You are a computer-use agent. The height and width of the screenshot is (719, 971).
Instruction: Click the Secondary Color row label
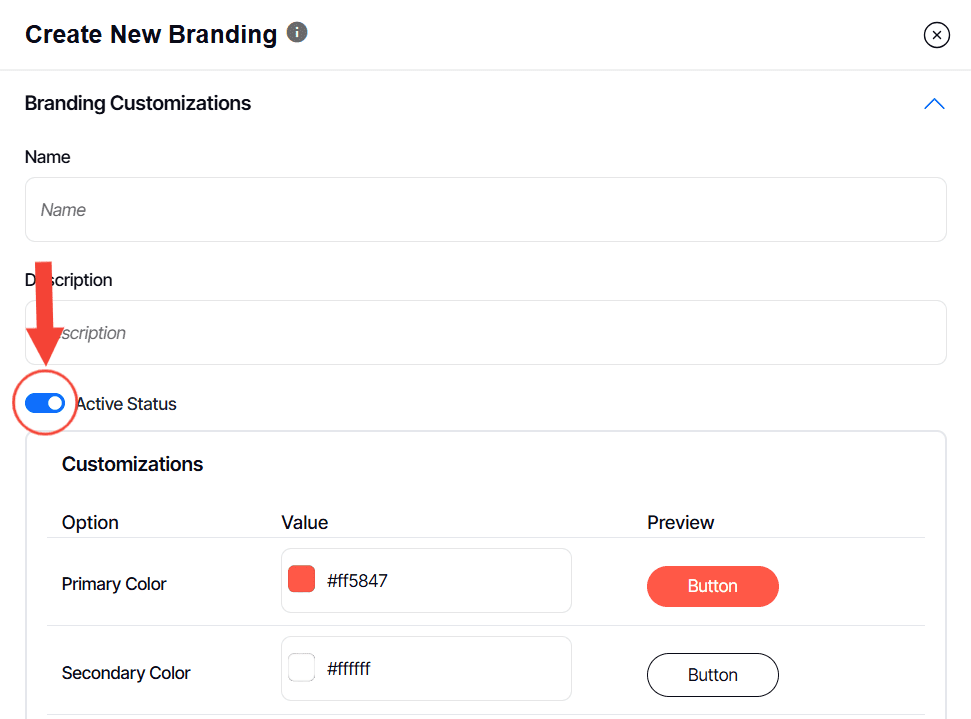coord(126,673)
